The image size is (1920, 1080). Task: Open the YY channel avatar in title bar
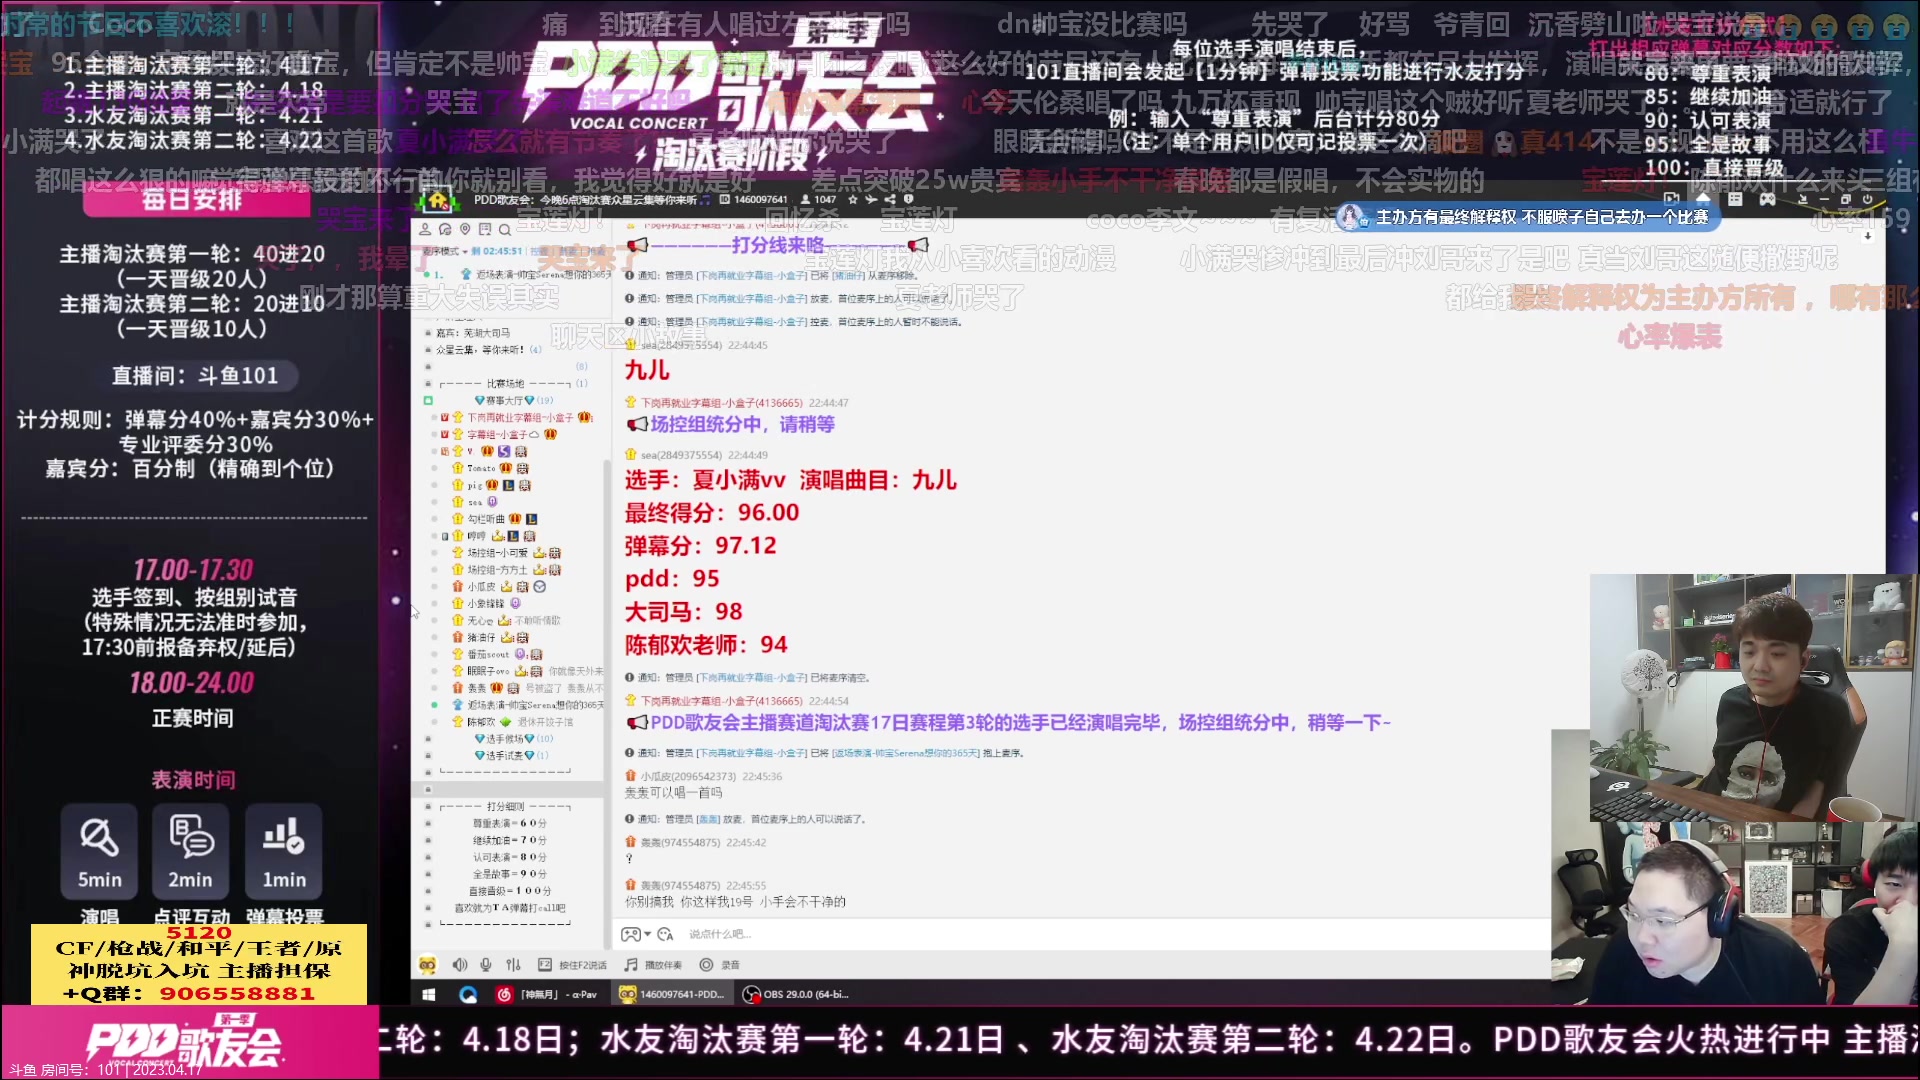(437, 199)
